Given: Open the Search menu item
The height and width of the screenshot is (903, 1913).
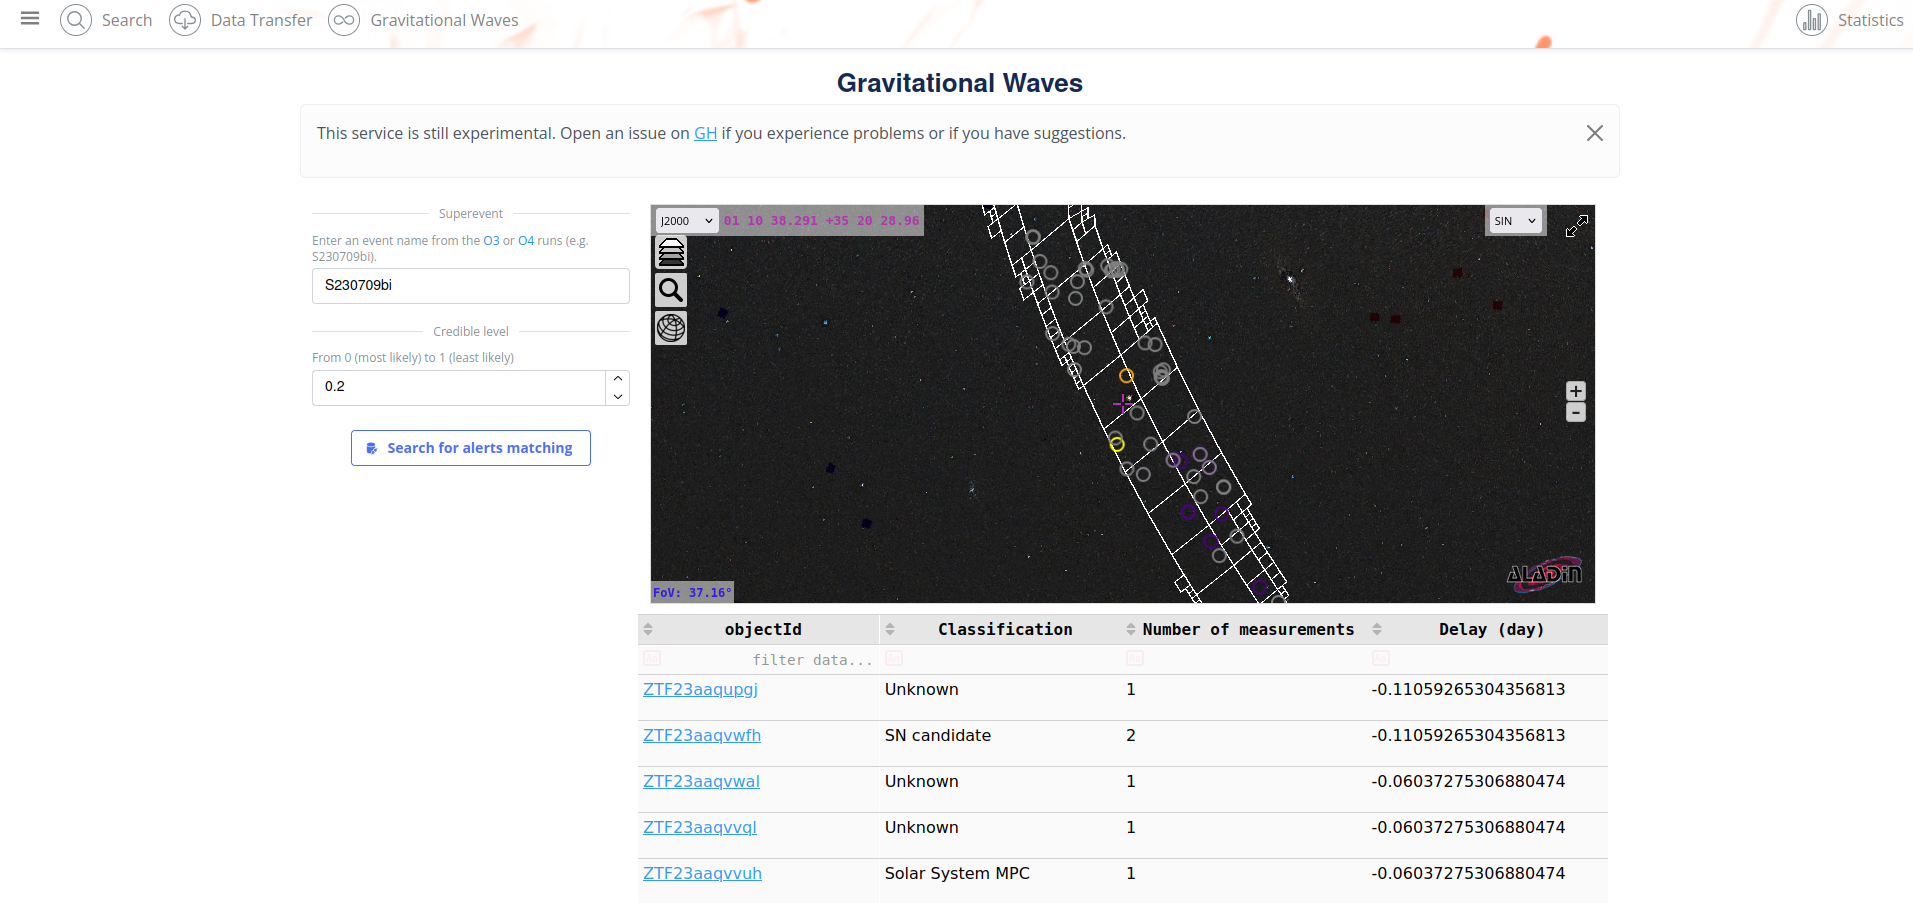Looking at the screenshot, I should pyautogui.click(x=127, y=20).
